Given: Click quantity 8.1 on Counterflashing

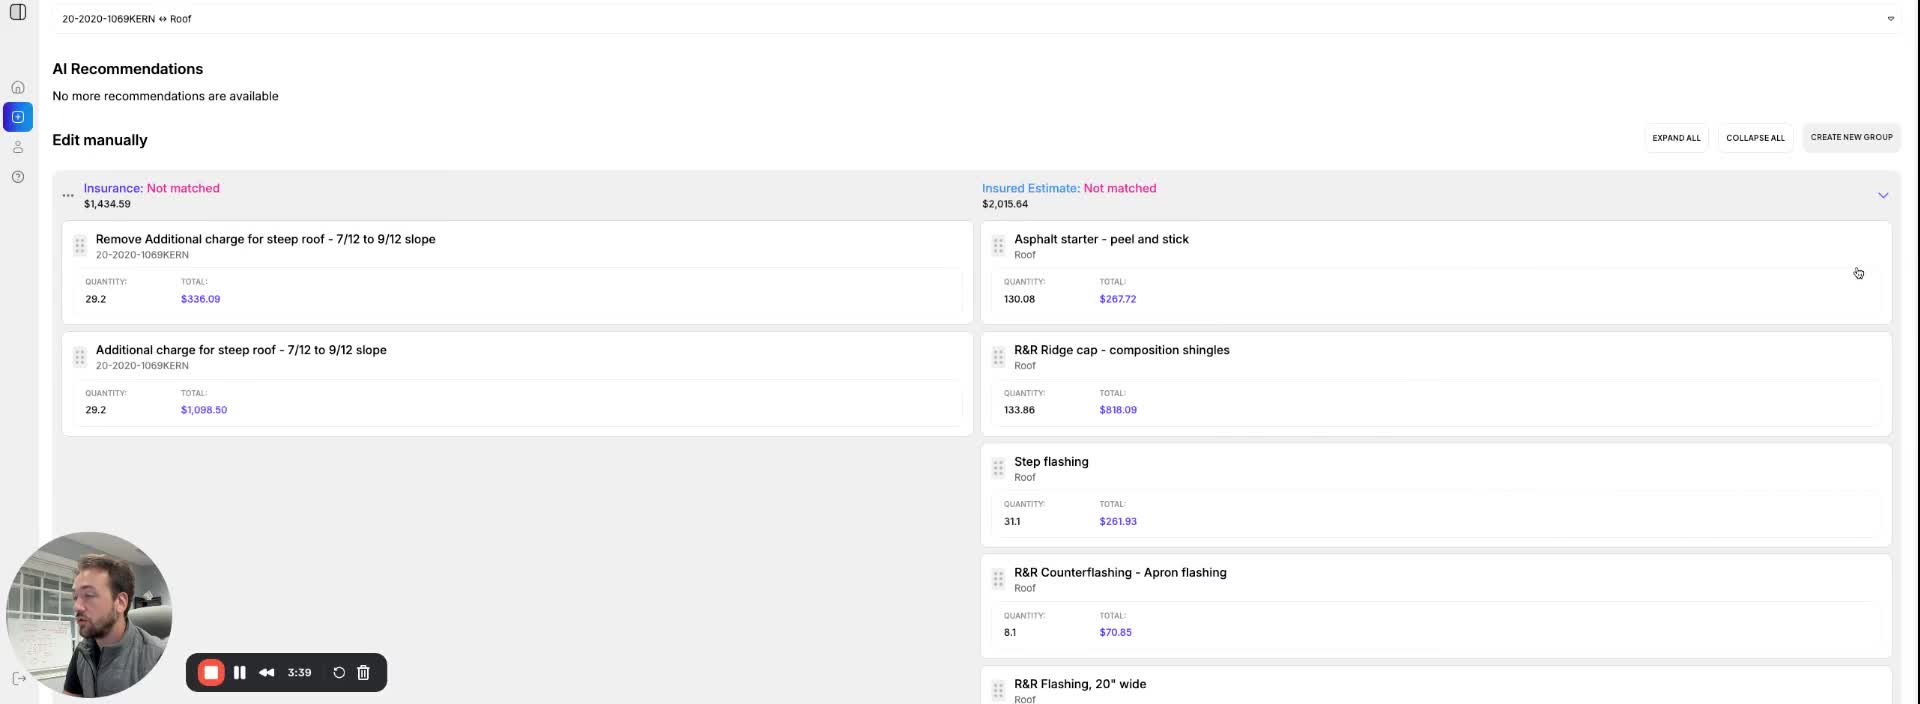Looking at the screenshot, I should tap(1010, 632).
